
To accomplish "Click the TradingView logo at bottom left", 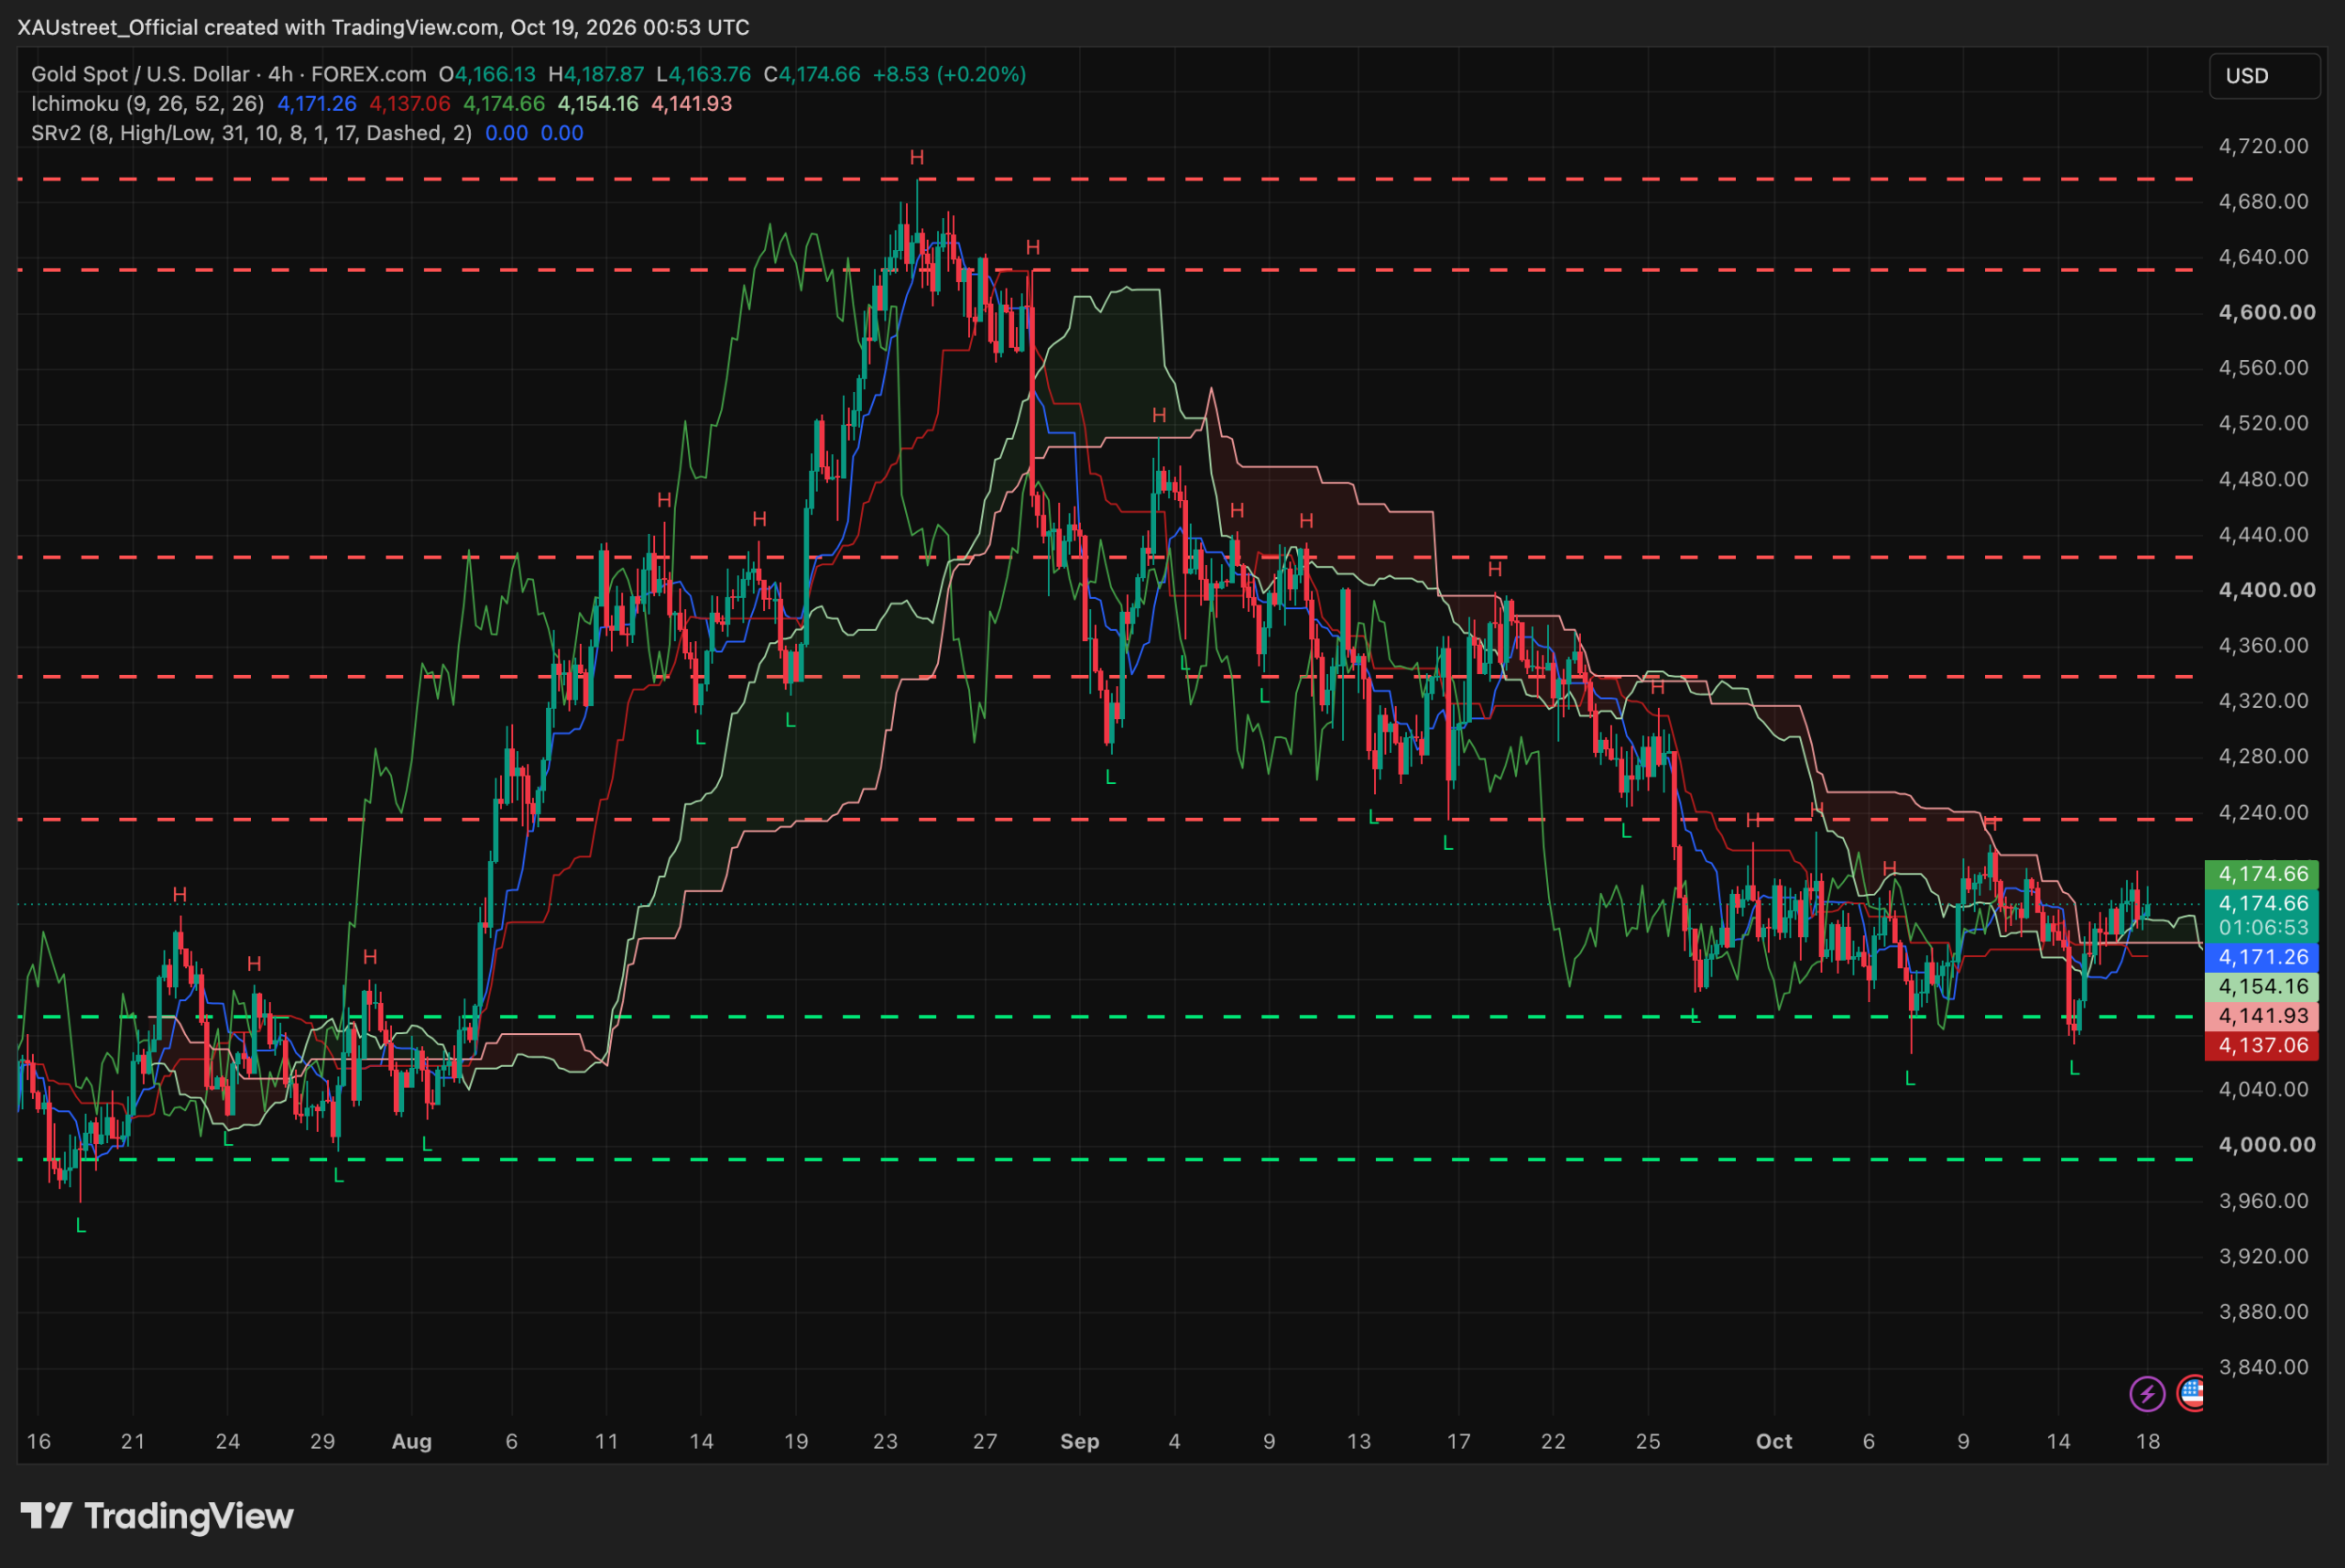I will click(x=157, y=1516).
